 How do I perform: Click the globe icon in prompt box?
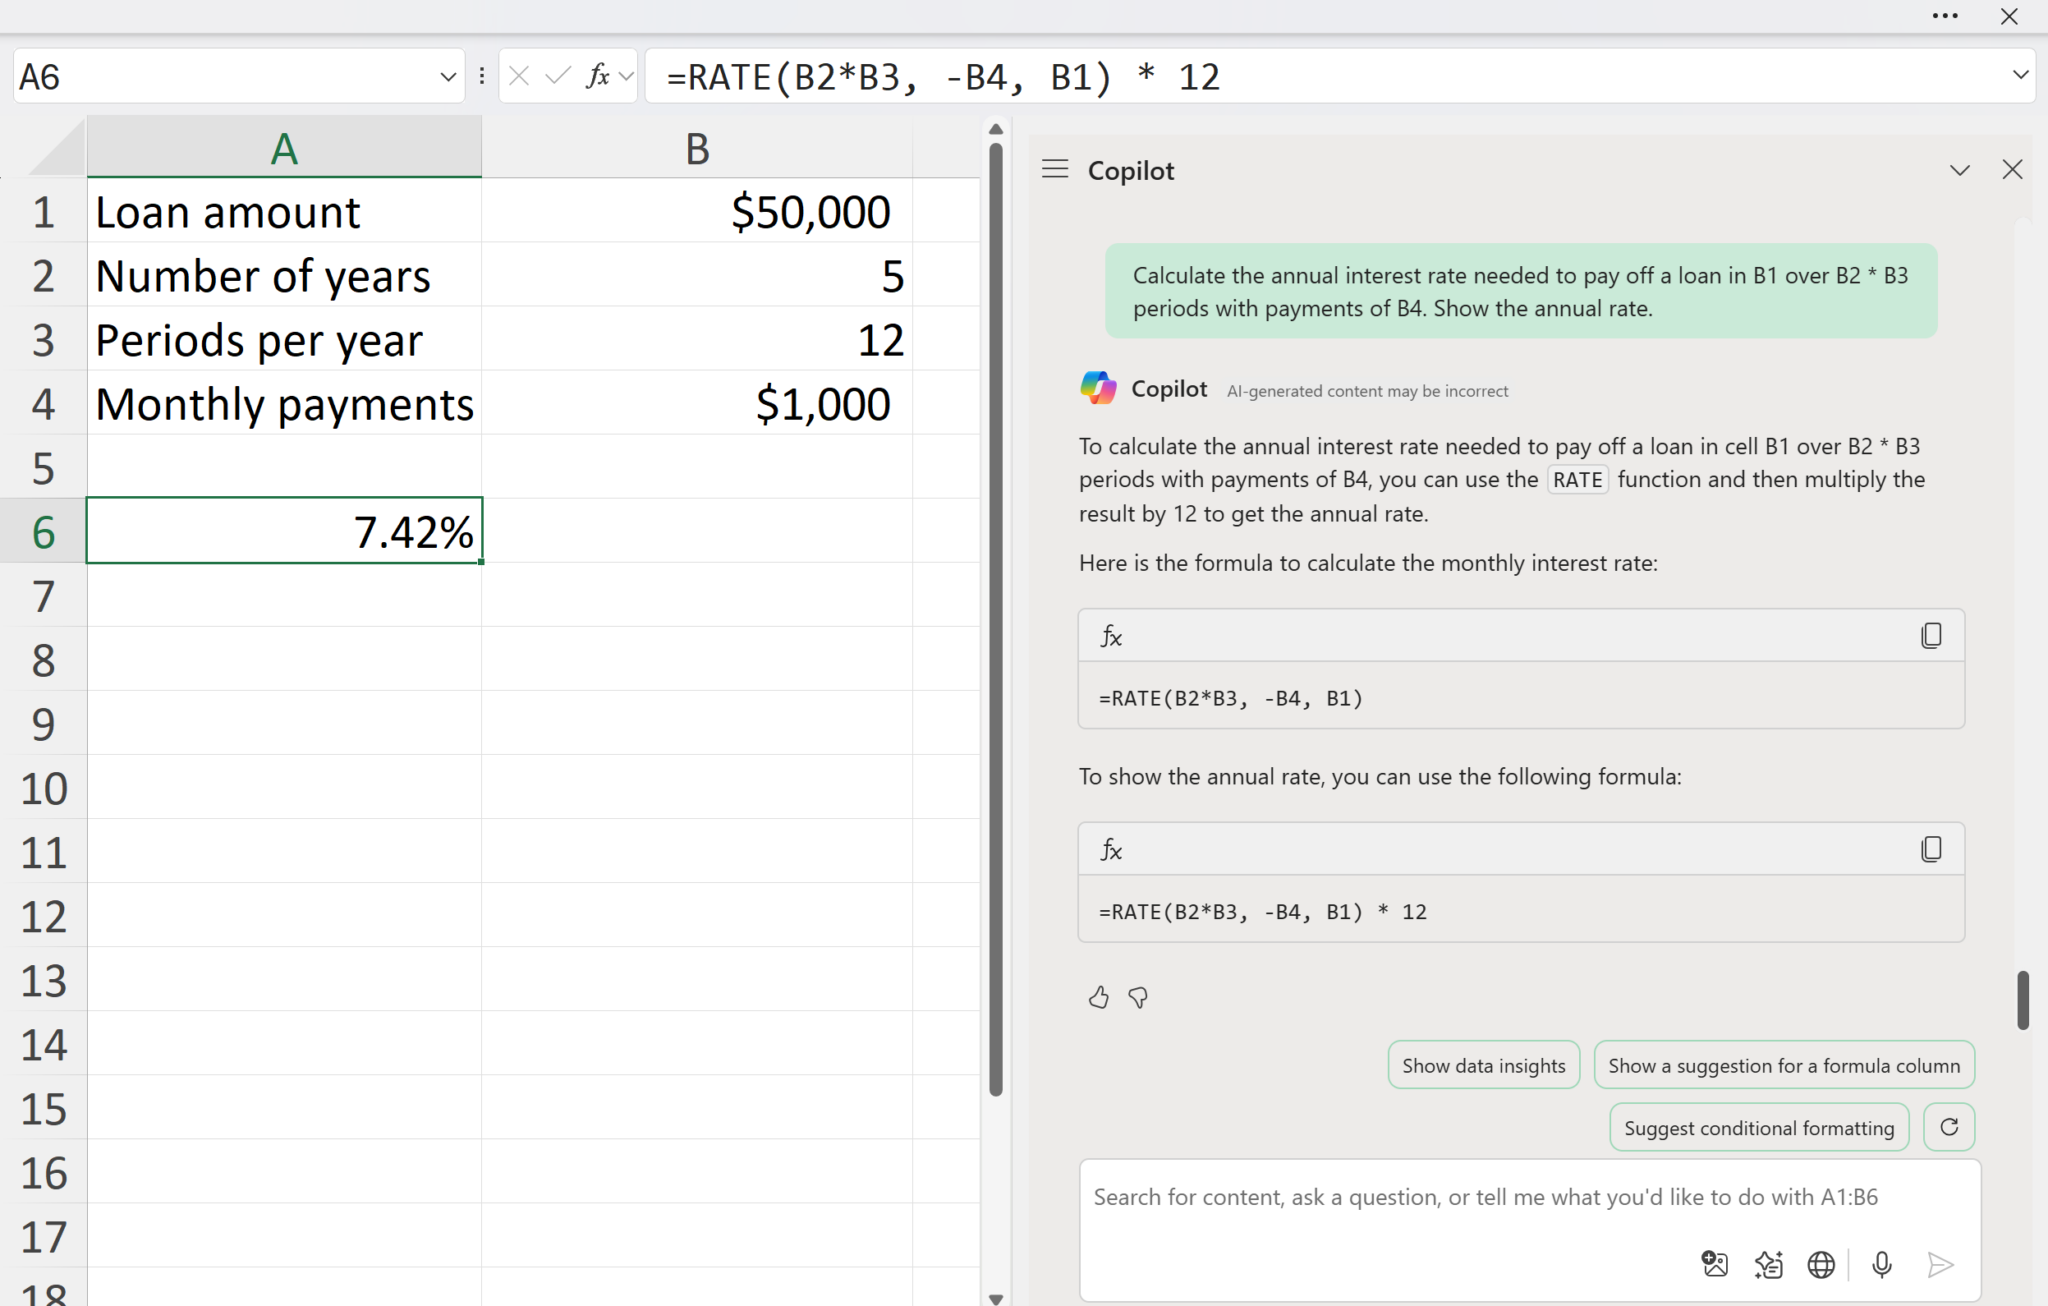[x=1821, y=1265]
